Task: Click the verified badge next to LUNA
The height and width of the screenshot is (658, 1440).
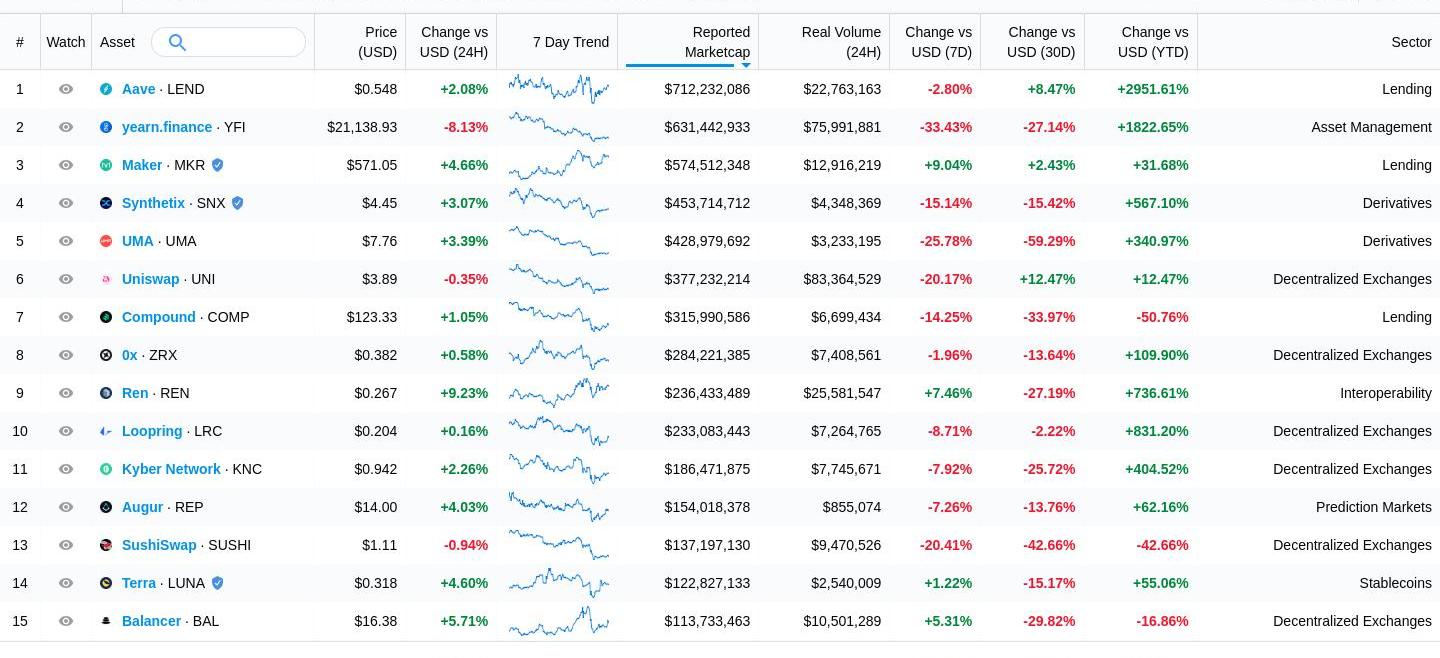Action: pyautogui.click(x=217, y=583)
